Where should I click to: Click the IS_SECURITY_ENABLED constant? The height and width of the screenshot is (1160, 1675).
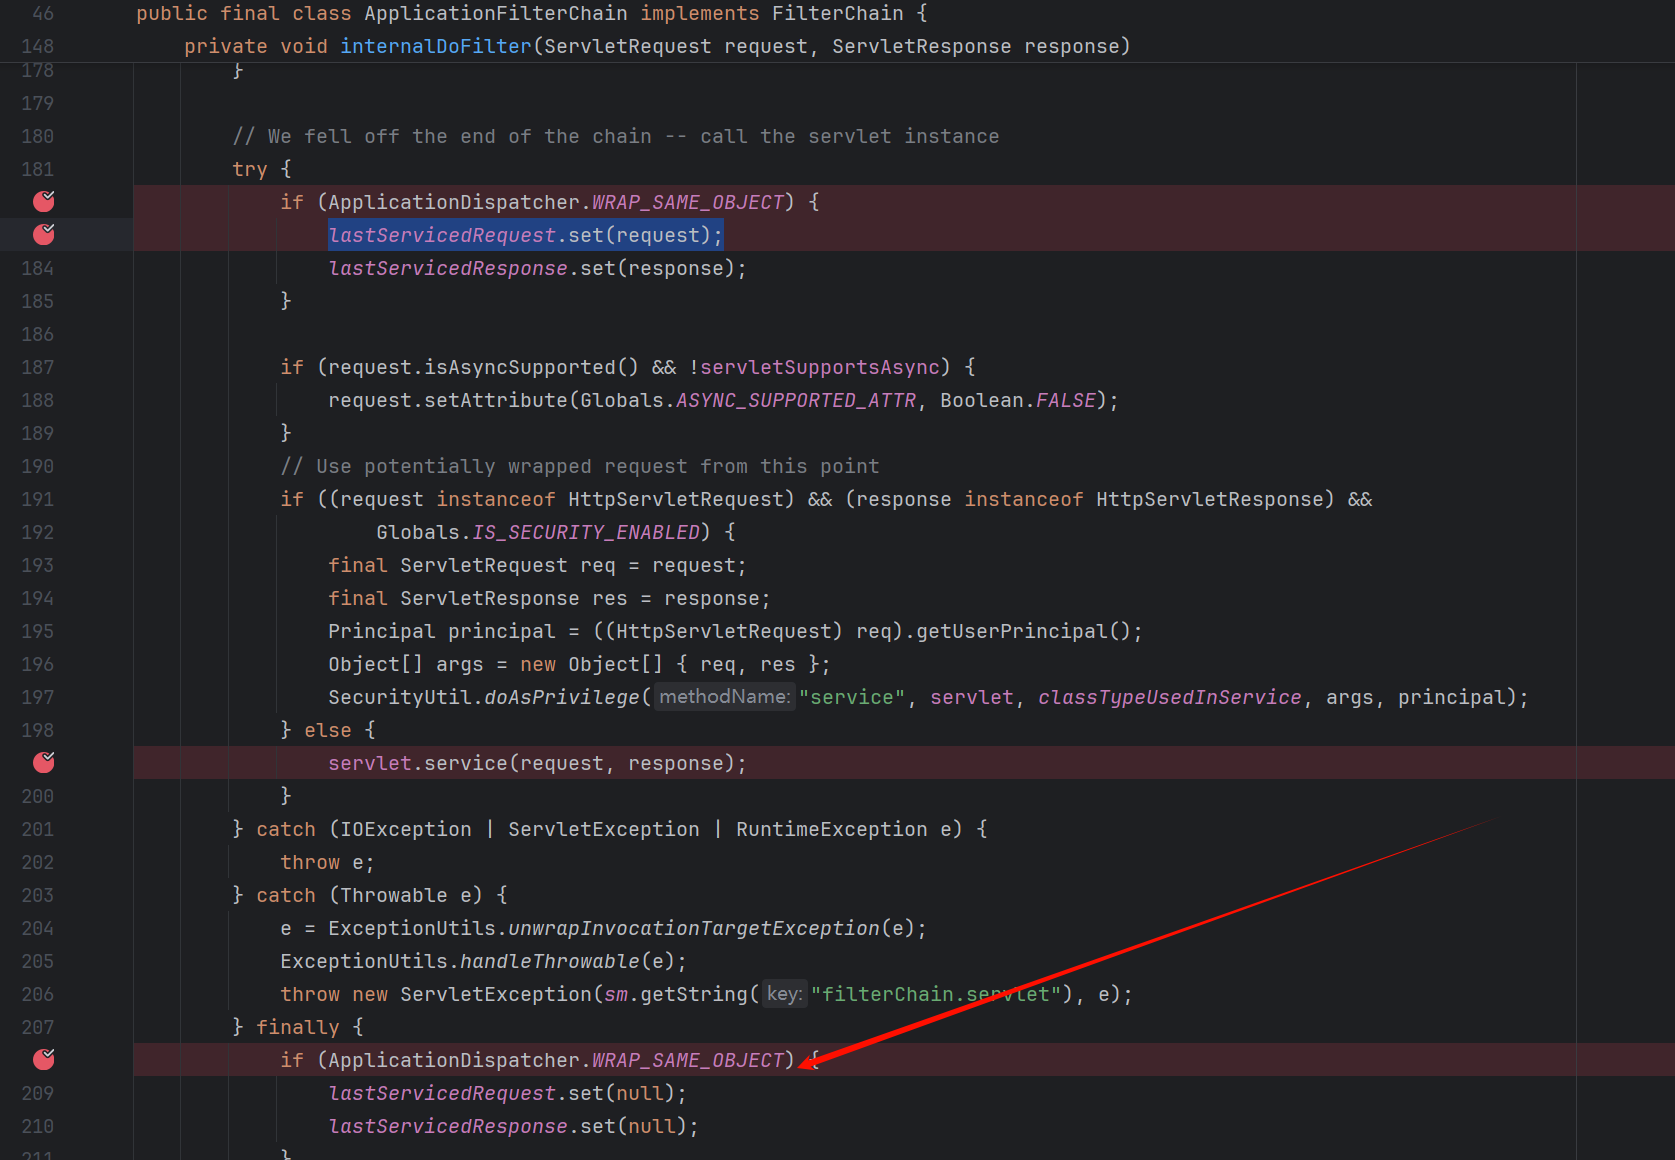585,532
